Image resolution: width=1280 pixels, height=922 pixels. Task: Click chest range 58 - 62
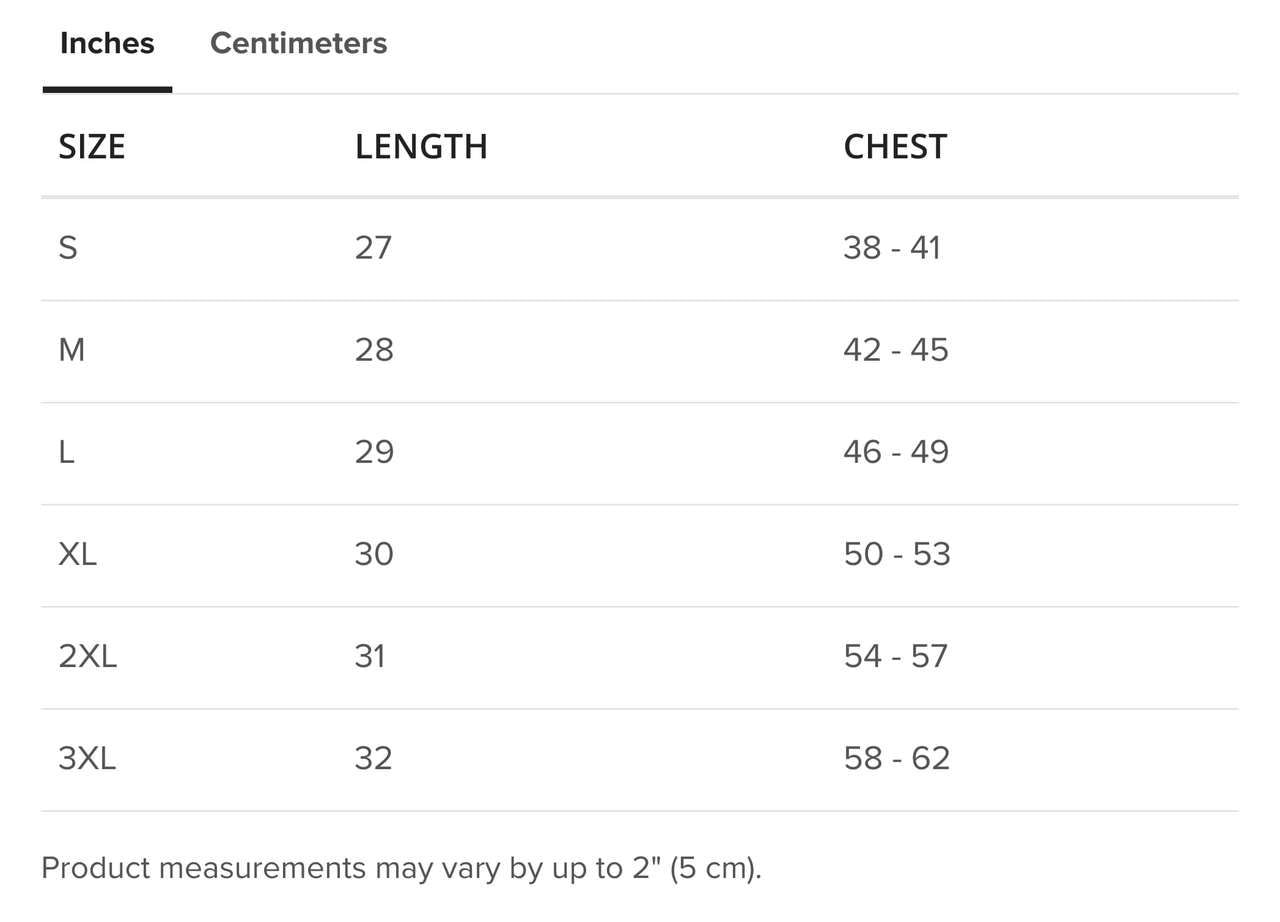(897, 757)
